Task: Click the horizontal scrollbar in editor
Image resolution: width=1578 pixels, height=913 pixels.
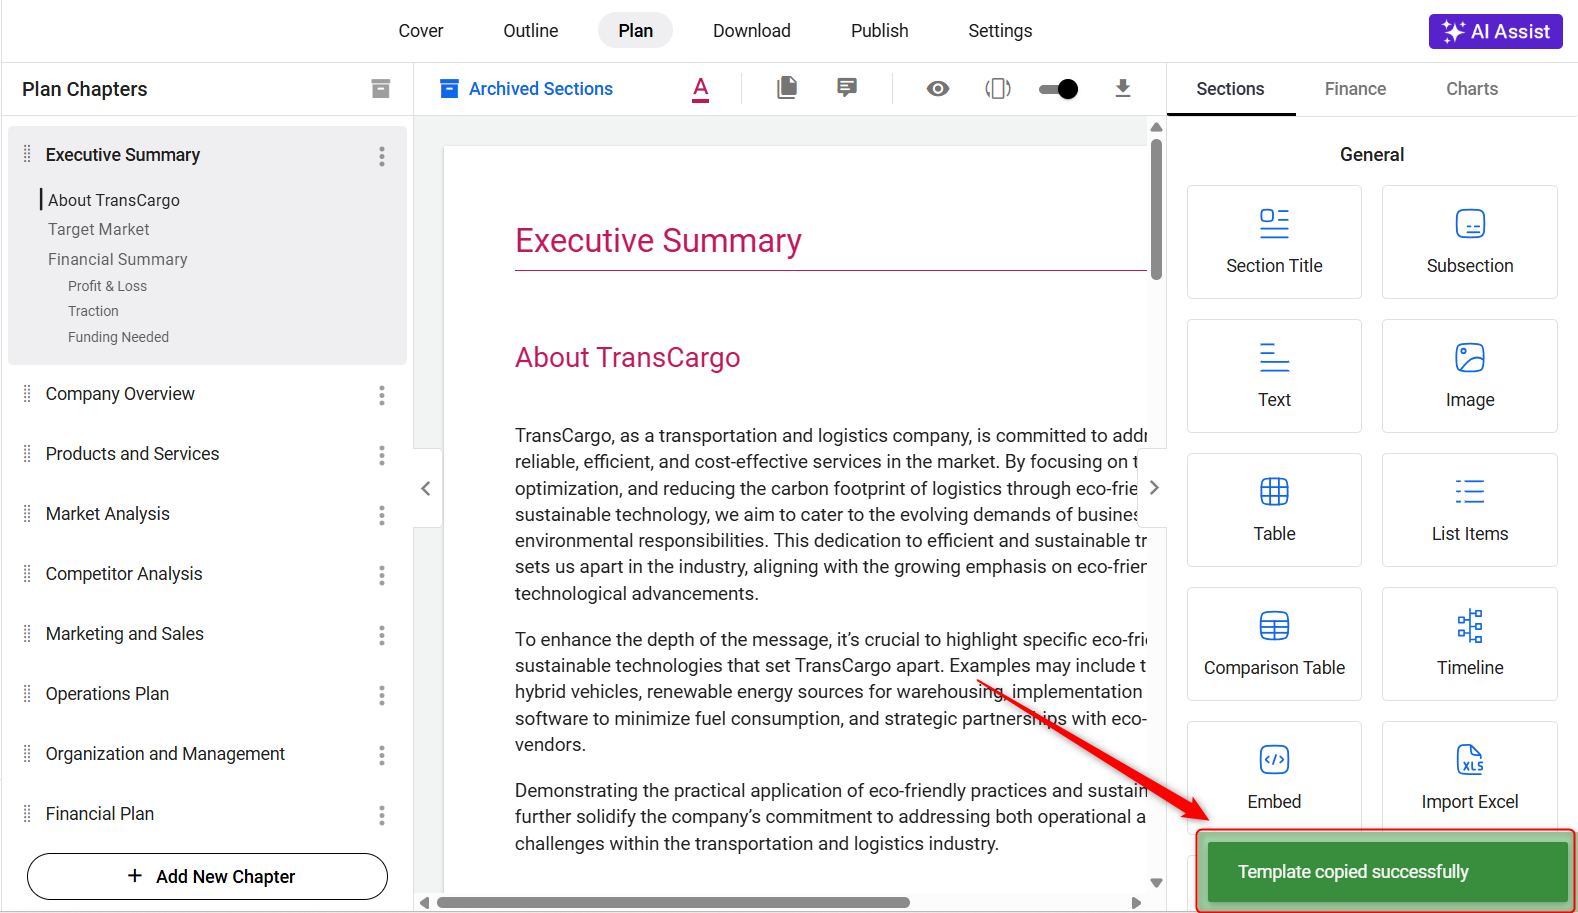Action: pos(673,902)
